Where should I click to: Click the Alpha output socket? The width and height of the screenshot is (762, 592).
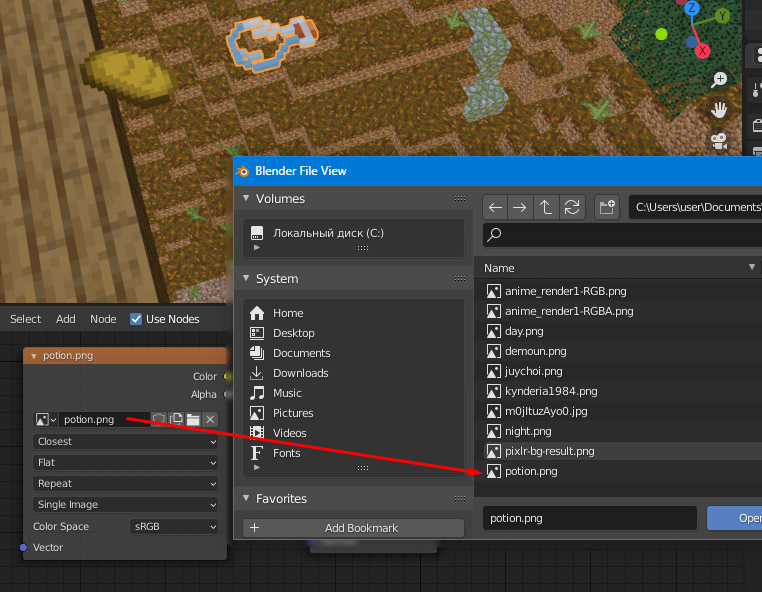pos(226,394)
